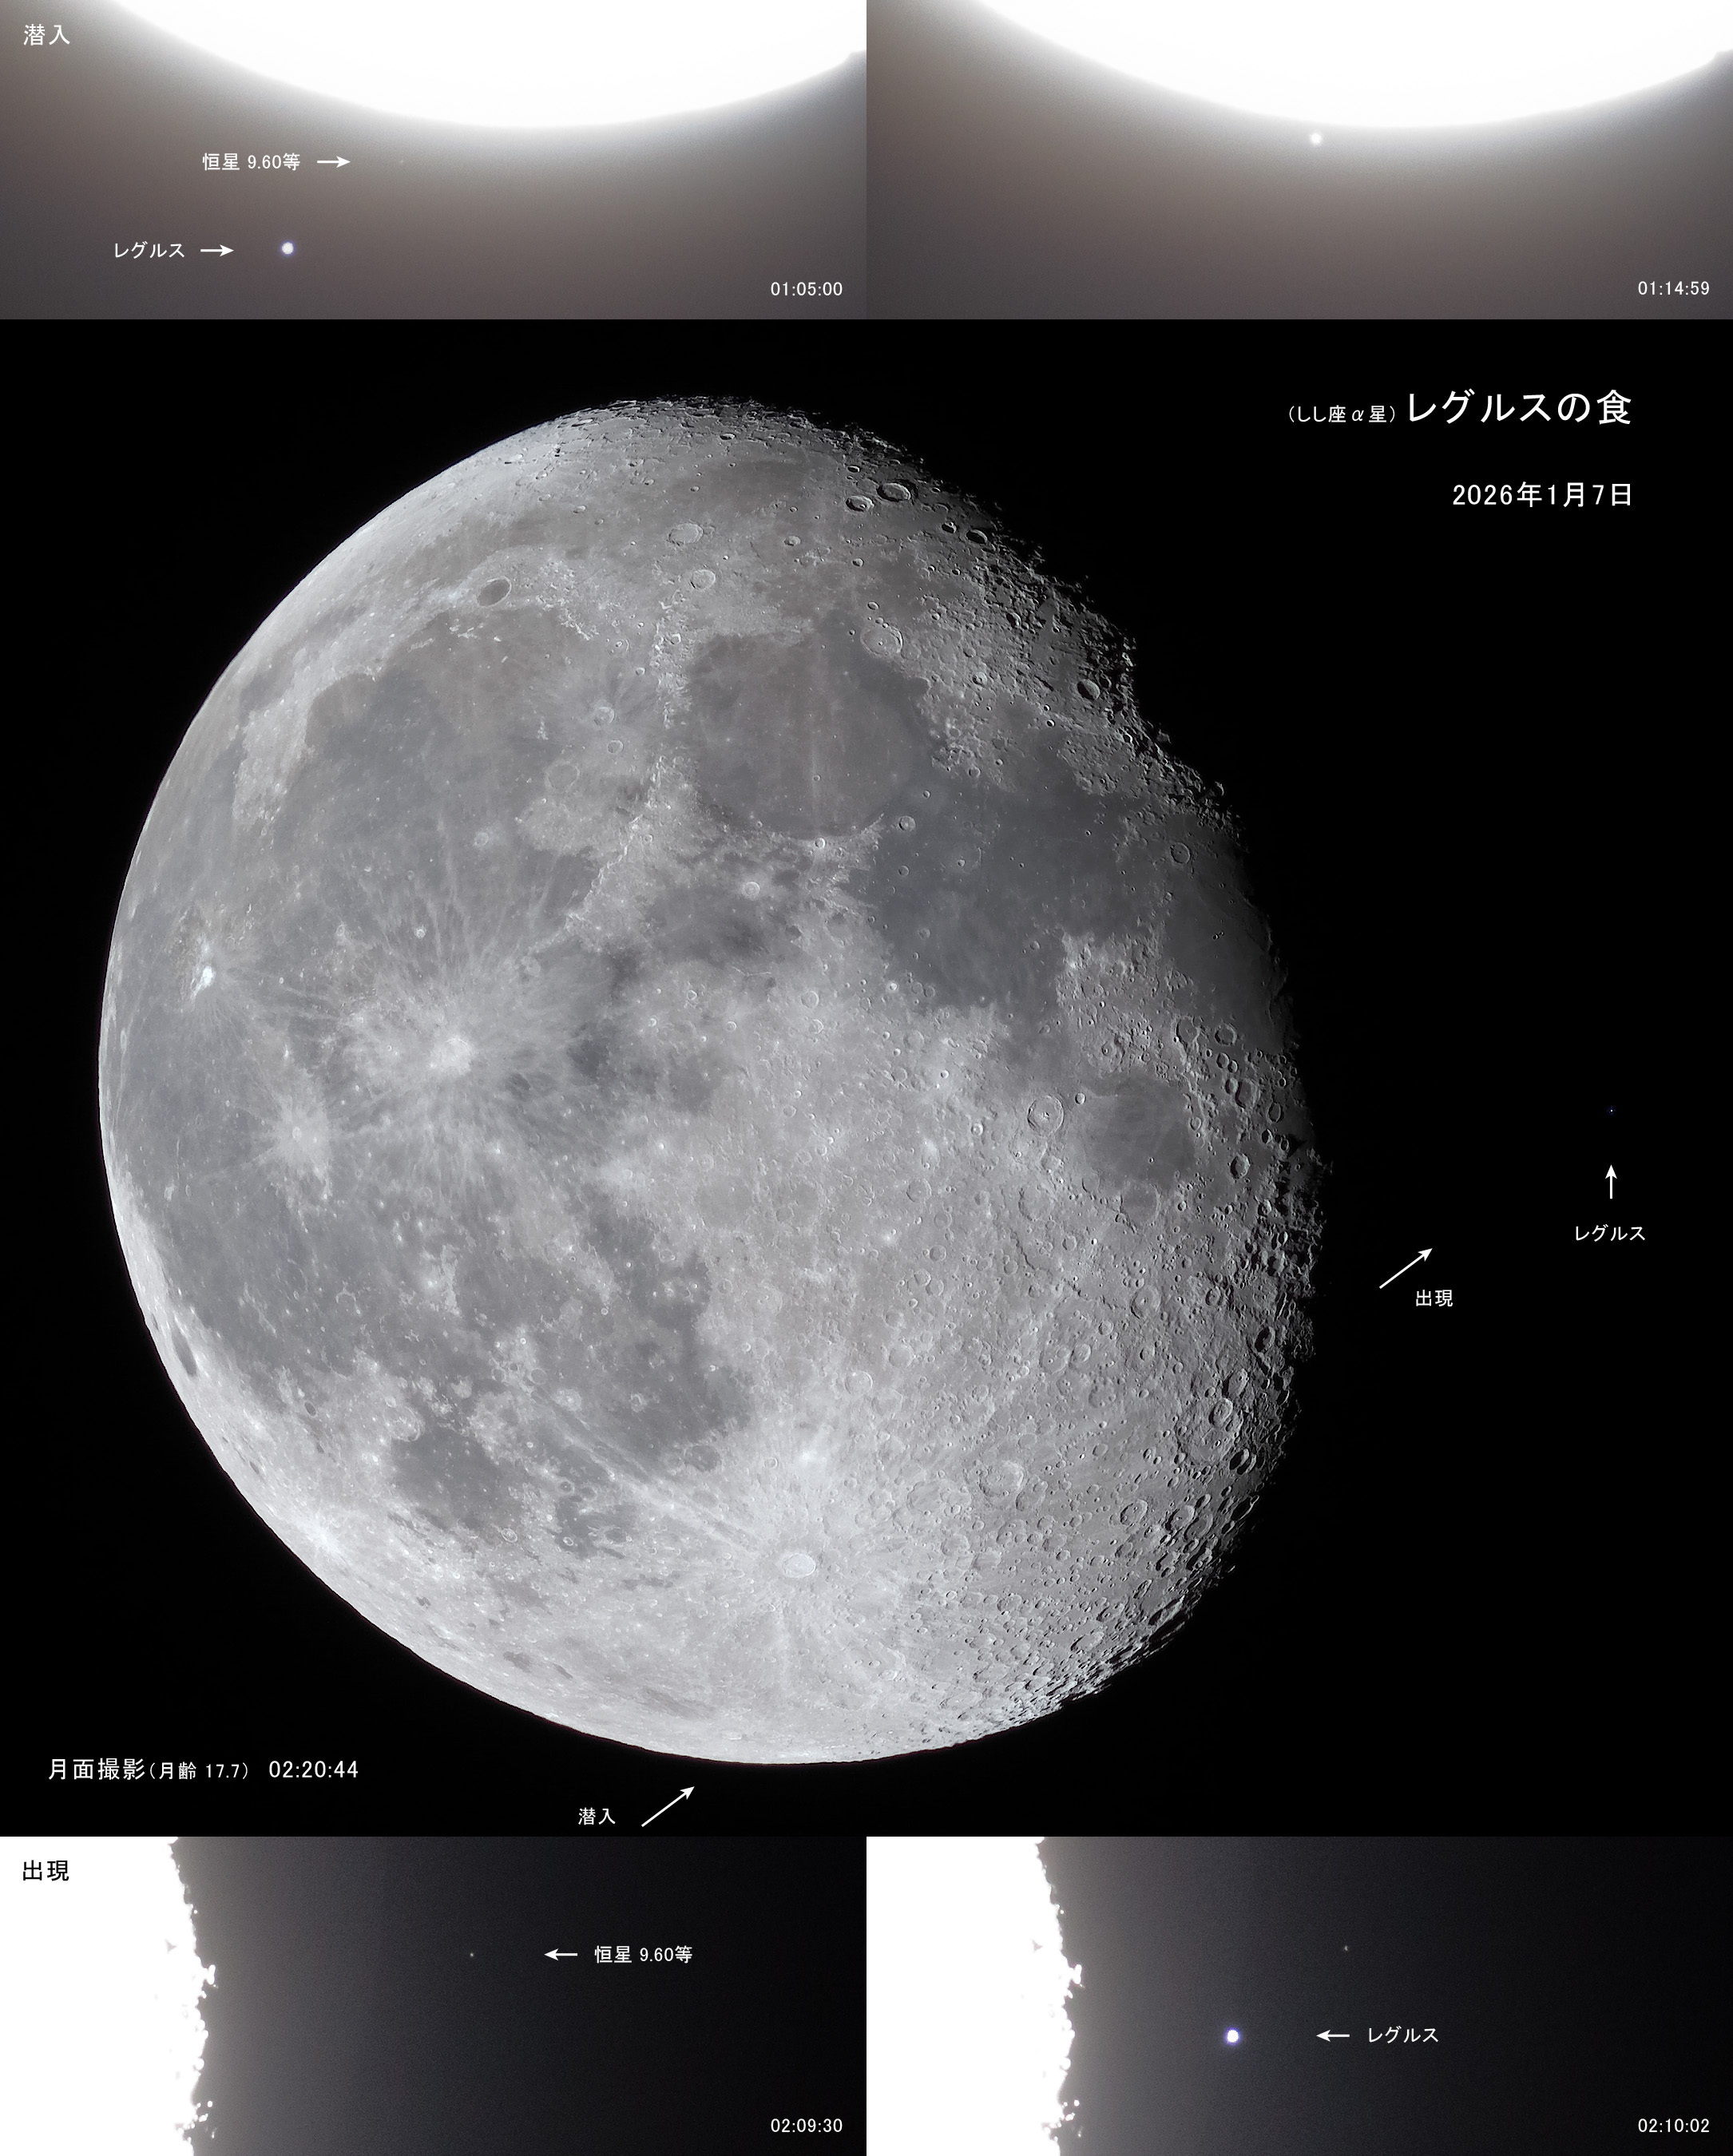Click the upward arrow beneath Regulus beside the moon
Screen dimensions: 1733x2156
(x=1610, y=1181)
